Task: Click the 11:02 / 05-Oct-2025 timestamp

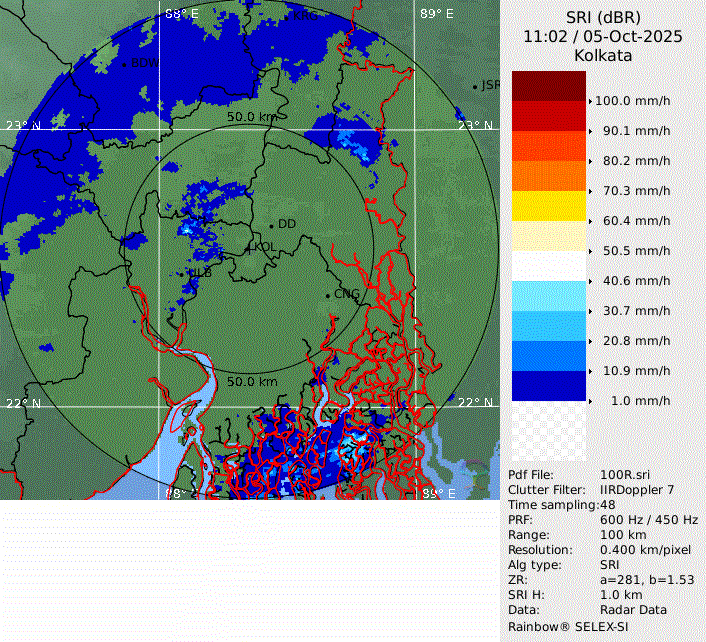Action: (603, 36)
